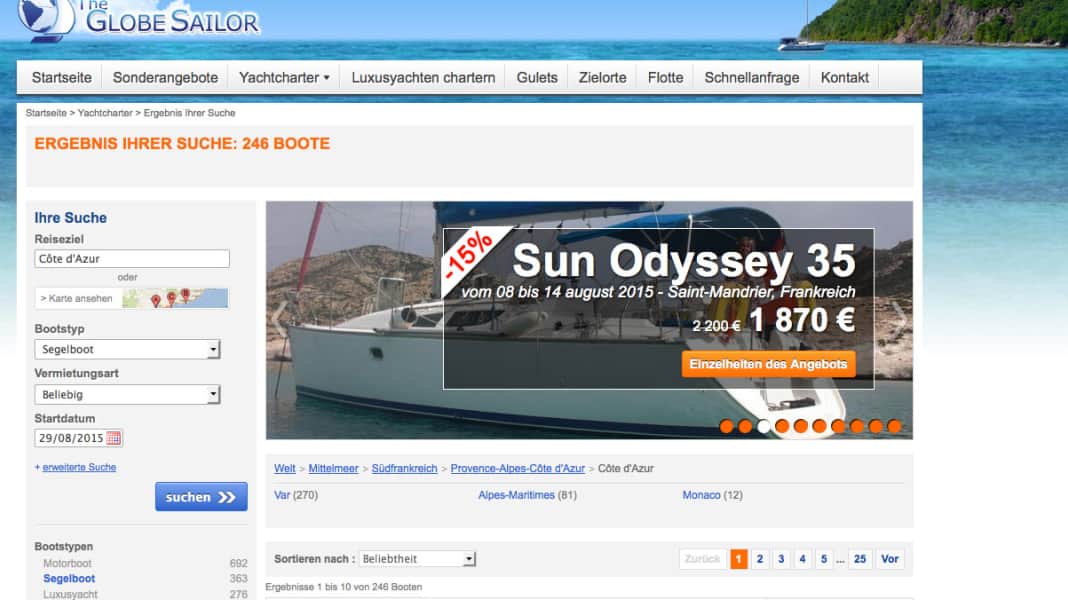
Task: Expand erweiterte Suche options
Action: tap(79, 467)
